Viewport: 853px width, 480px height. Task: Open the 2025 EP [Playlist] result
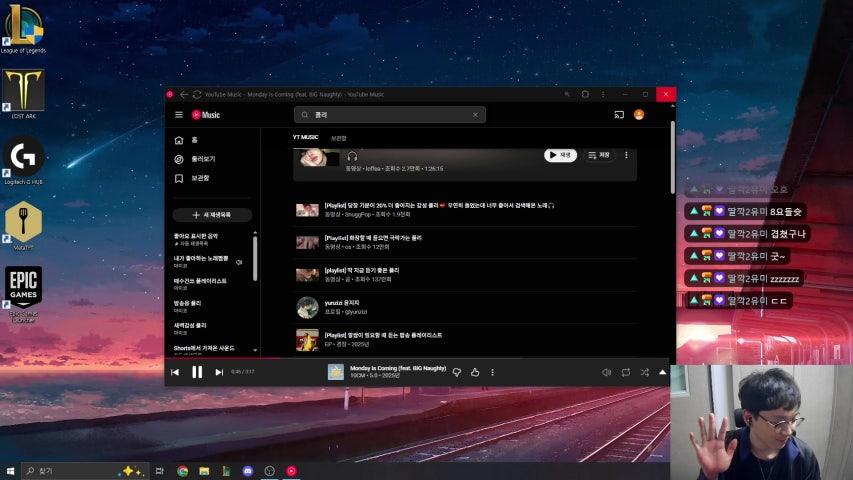tap(465, 340)
